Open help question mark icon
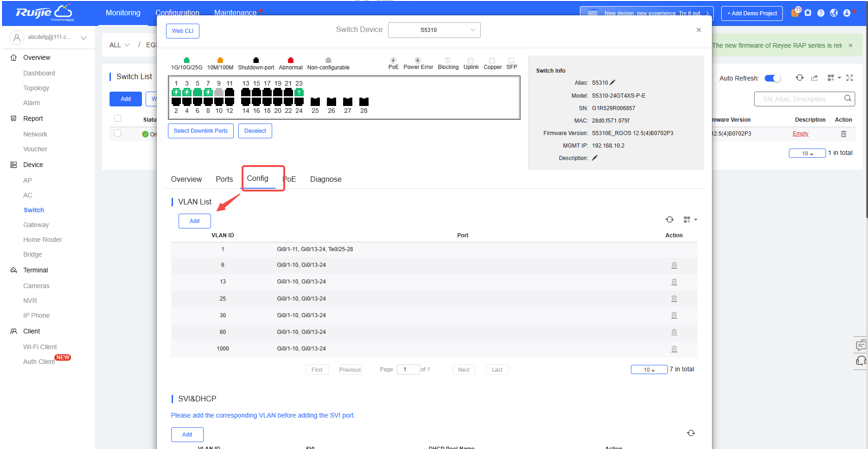The height and width of the screenshot is (452, 868). [x=821, y=13]
